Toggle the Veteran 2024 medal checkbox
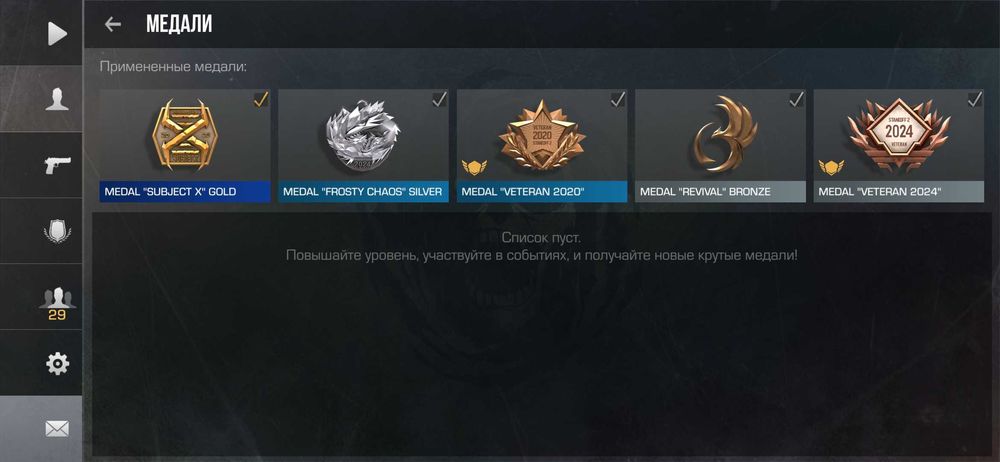The width and height of the screenshot is (1000, 462). [x=975, y=100]
